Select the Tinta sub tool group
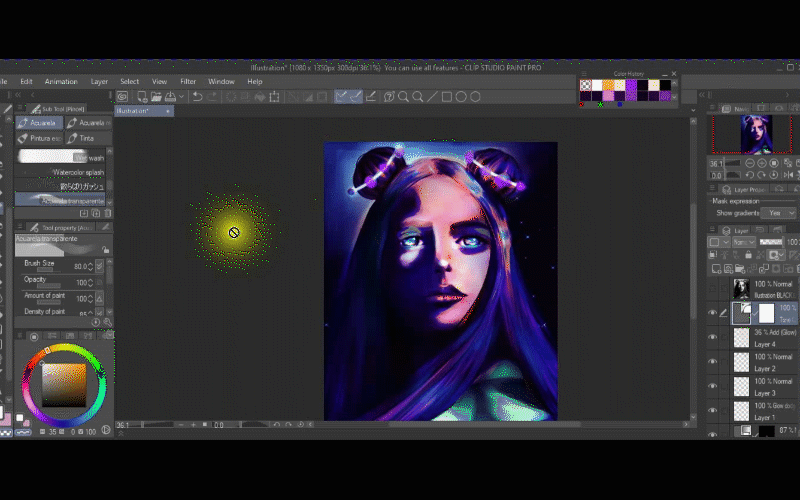The width and height of the screenshot is (800, 500). [88, 138]
